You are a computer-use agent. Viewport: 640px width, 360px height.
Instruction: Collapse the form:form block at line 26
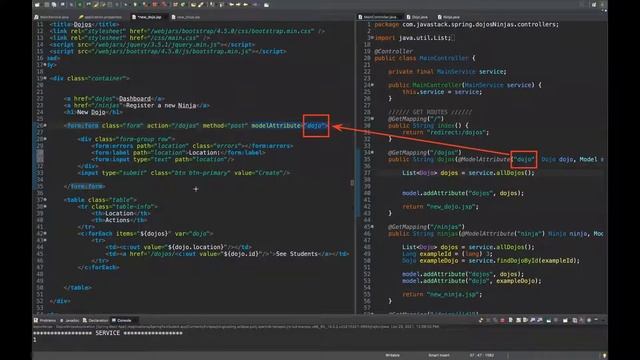[x=45, y=125]
